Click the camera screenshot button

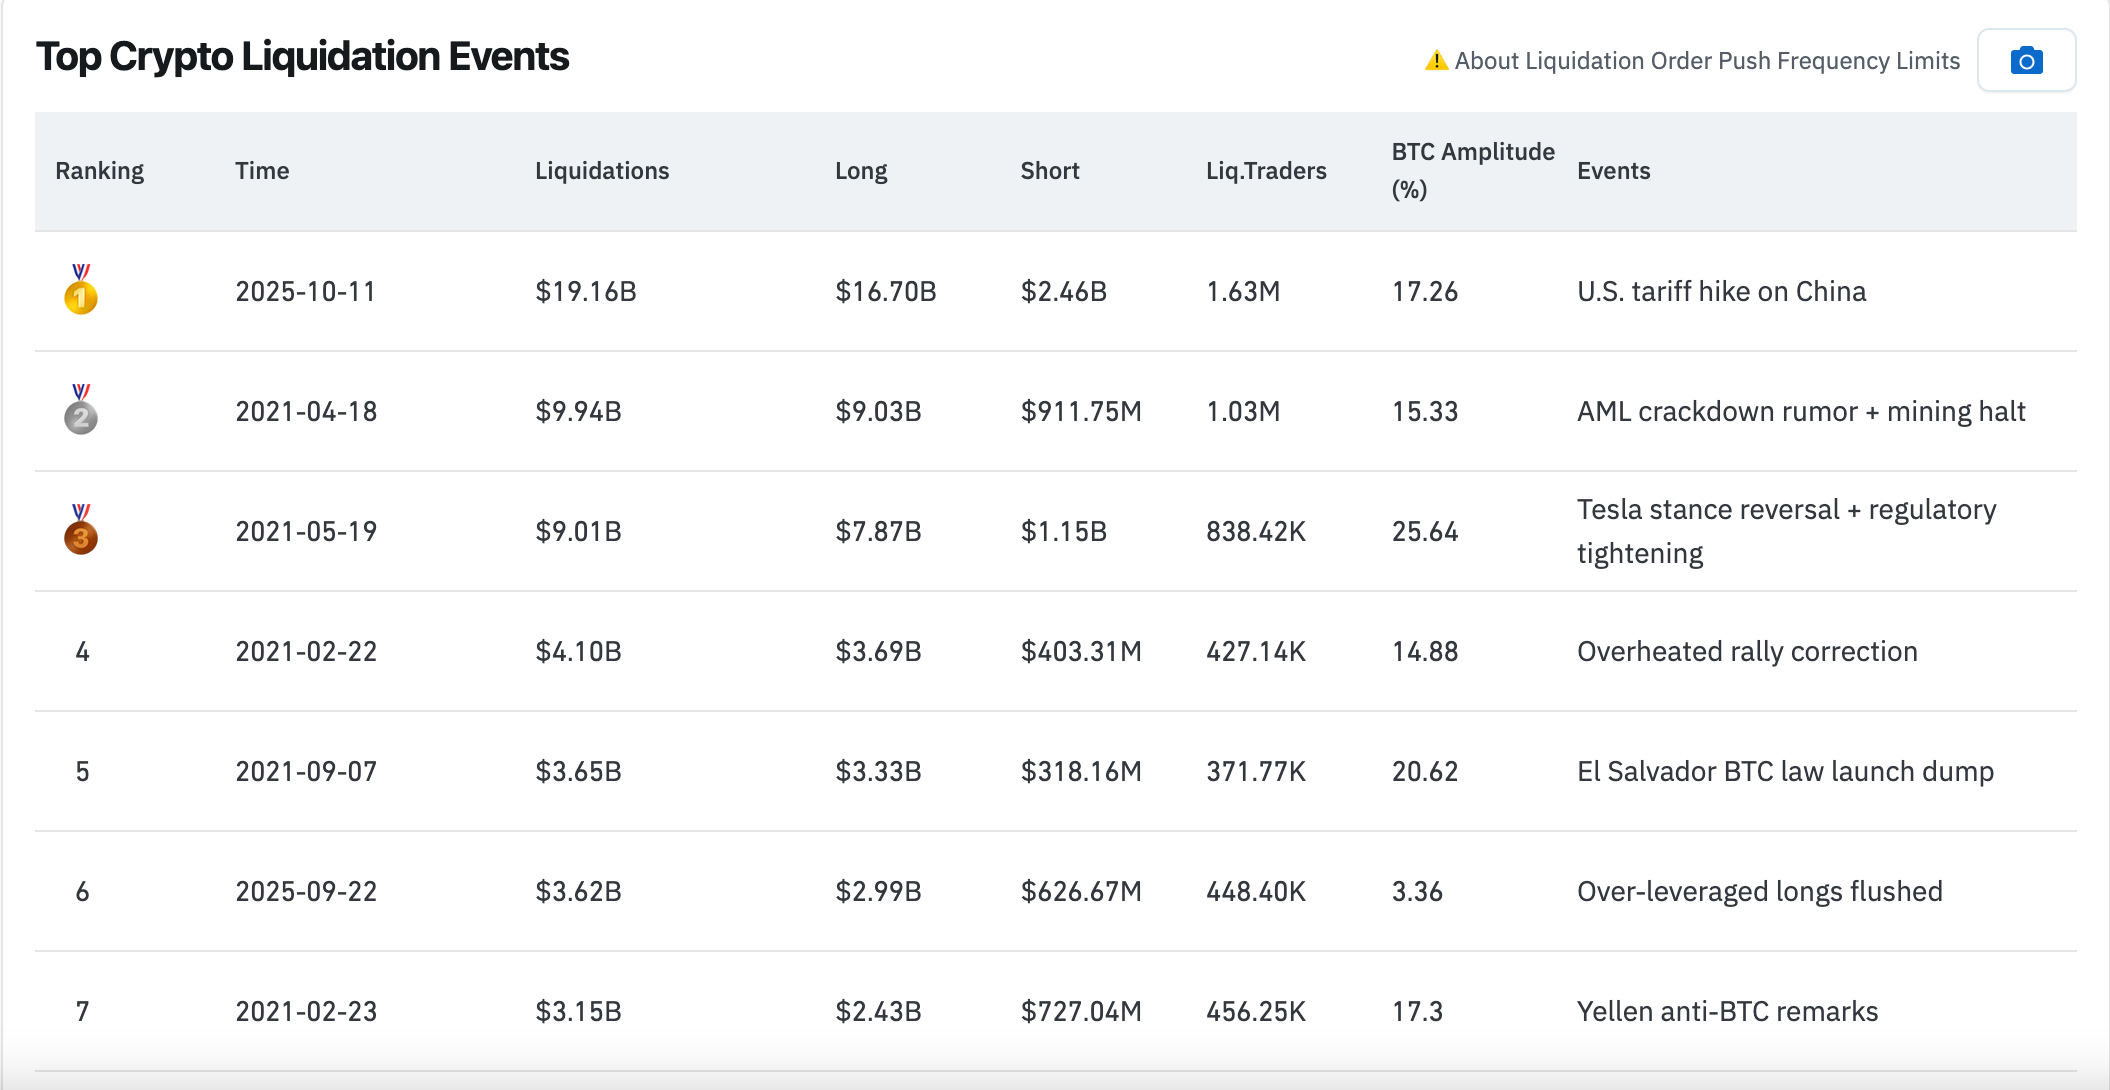point(2026,61)
